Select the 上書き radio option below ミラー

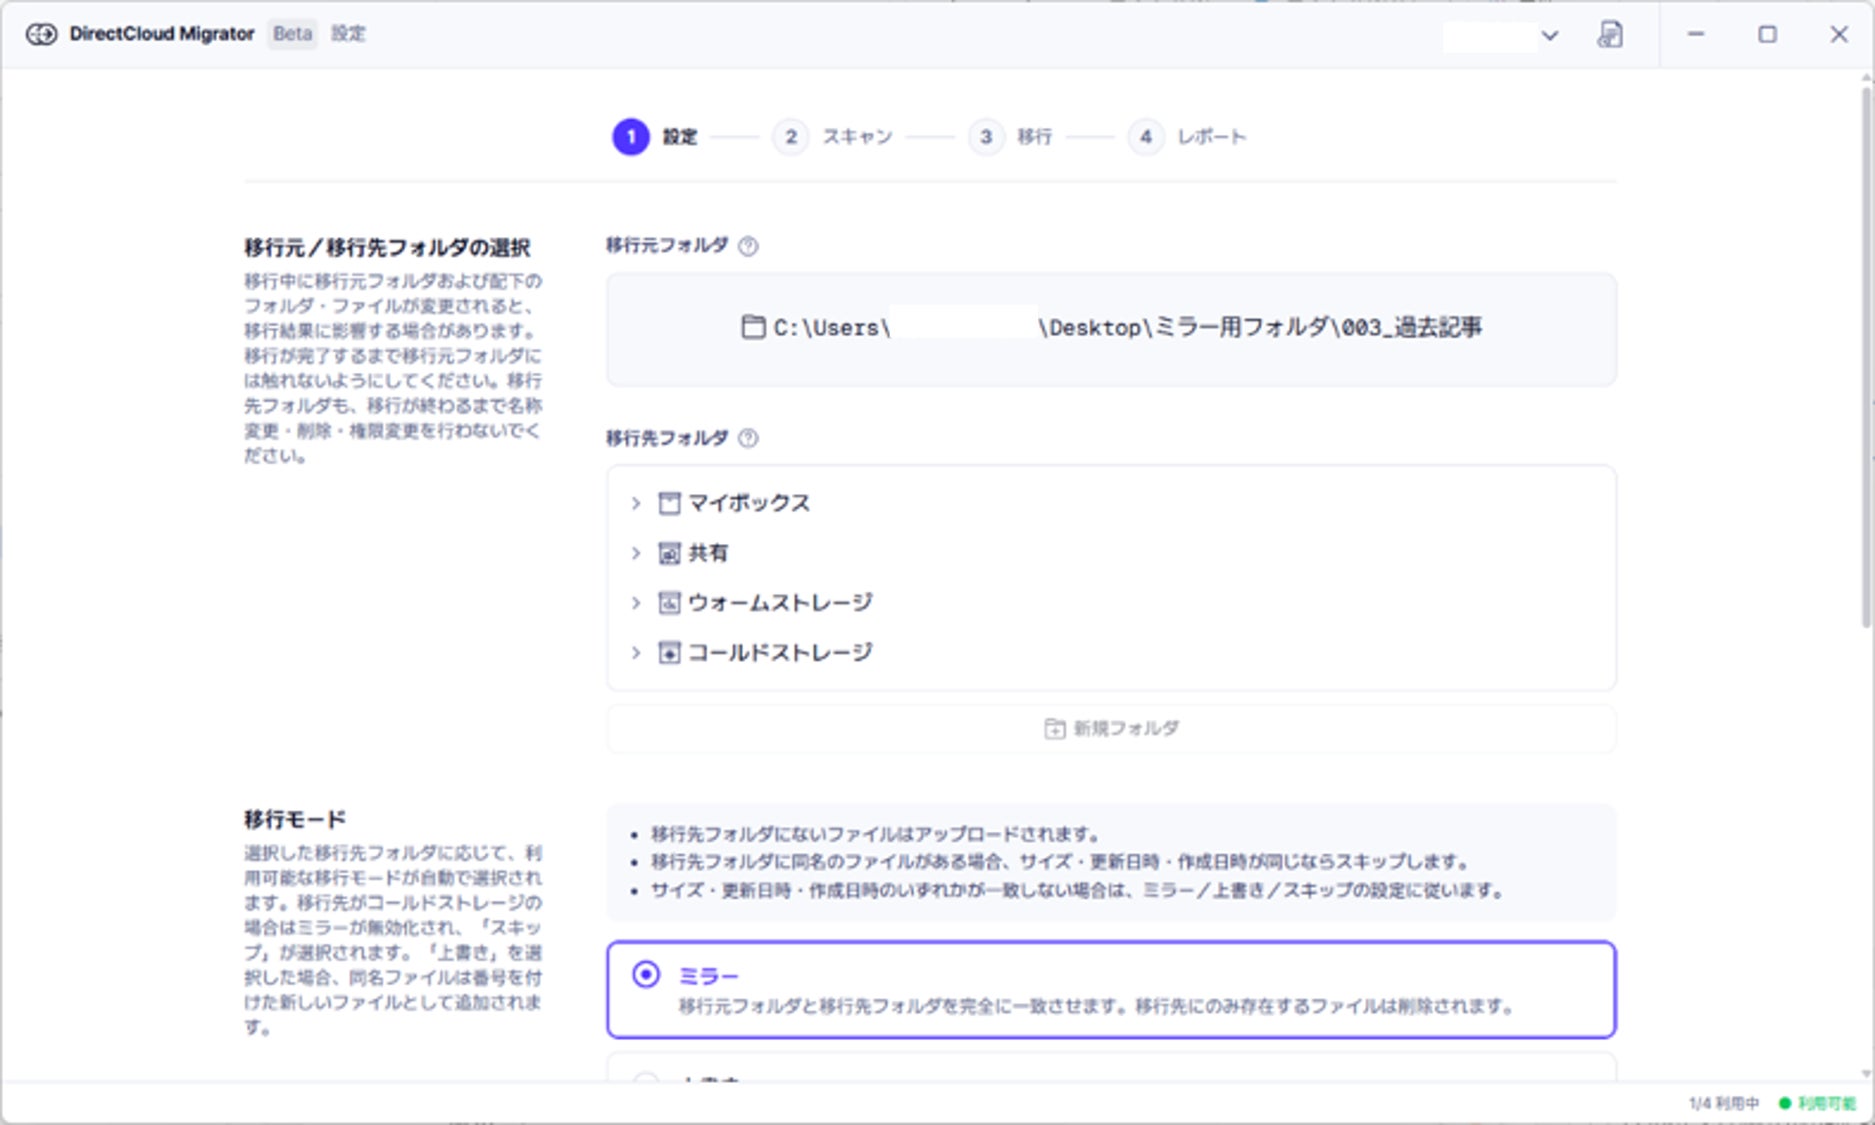[x=646, y=1077]
